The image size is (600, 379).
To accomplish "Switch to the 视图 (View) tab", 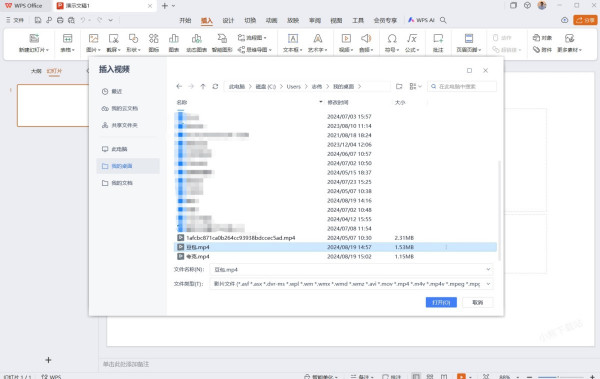I will tap(336, 20).
